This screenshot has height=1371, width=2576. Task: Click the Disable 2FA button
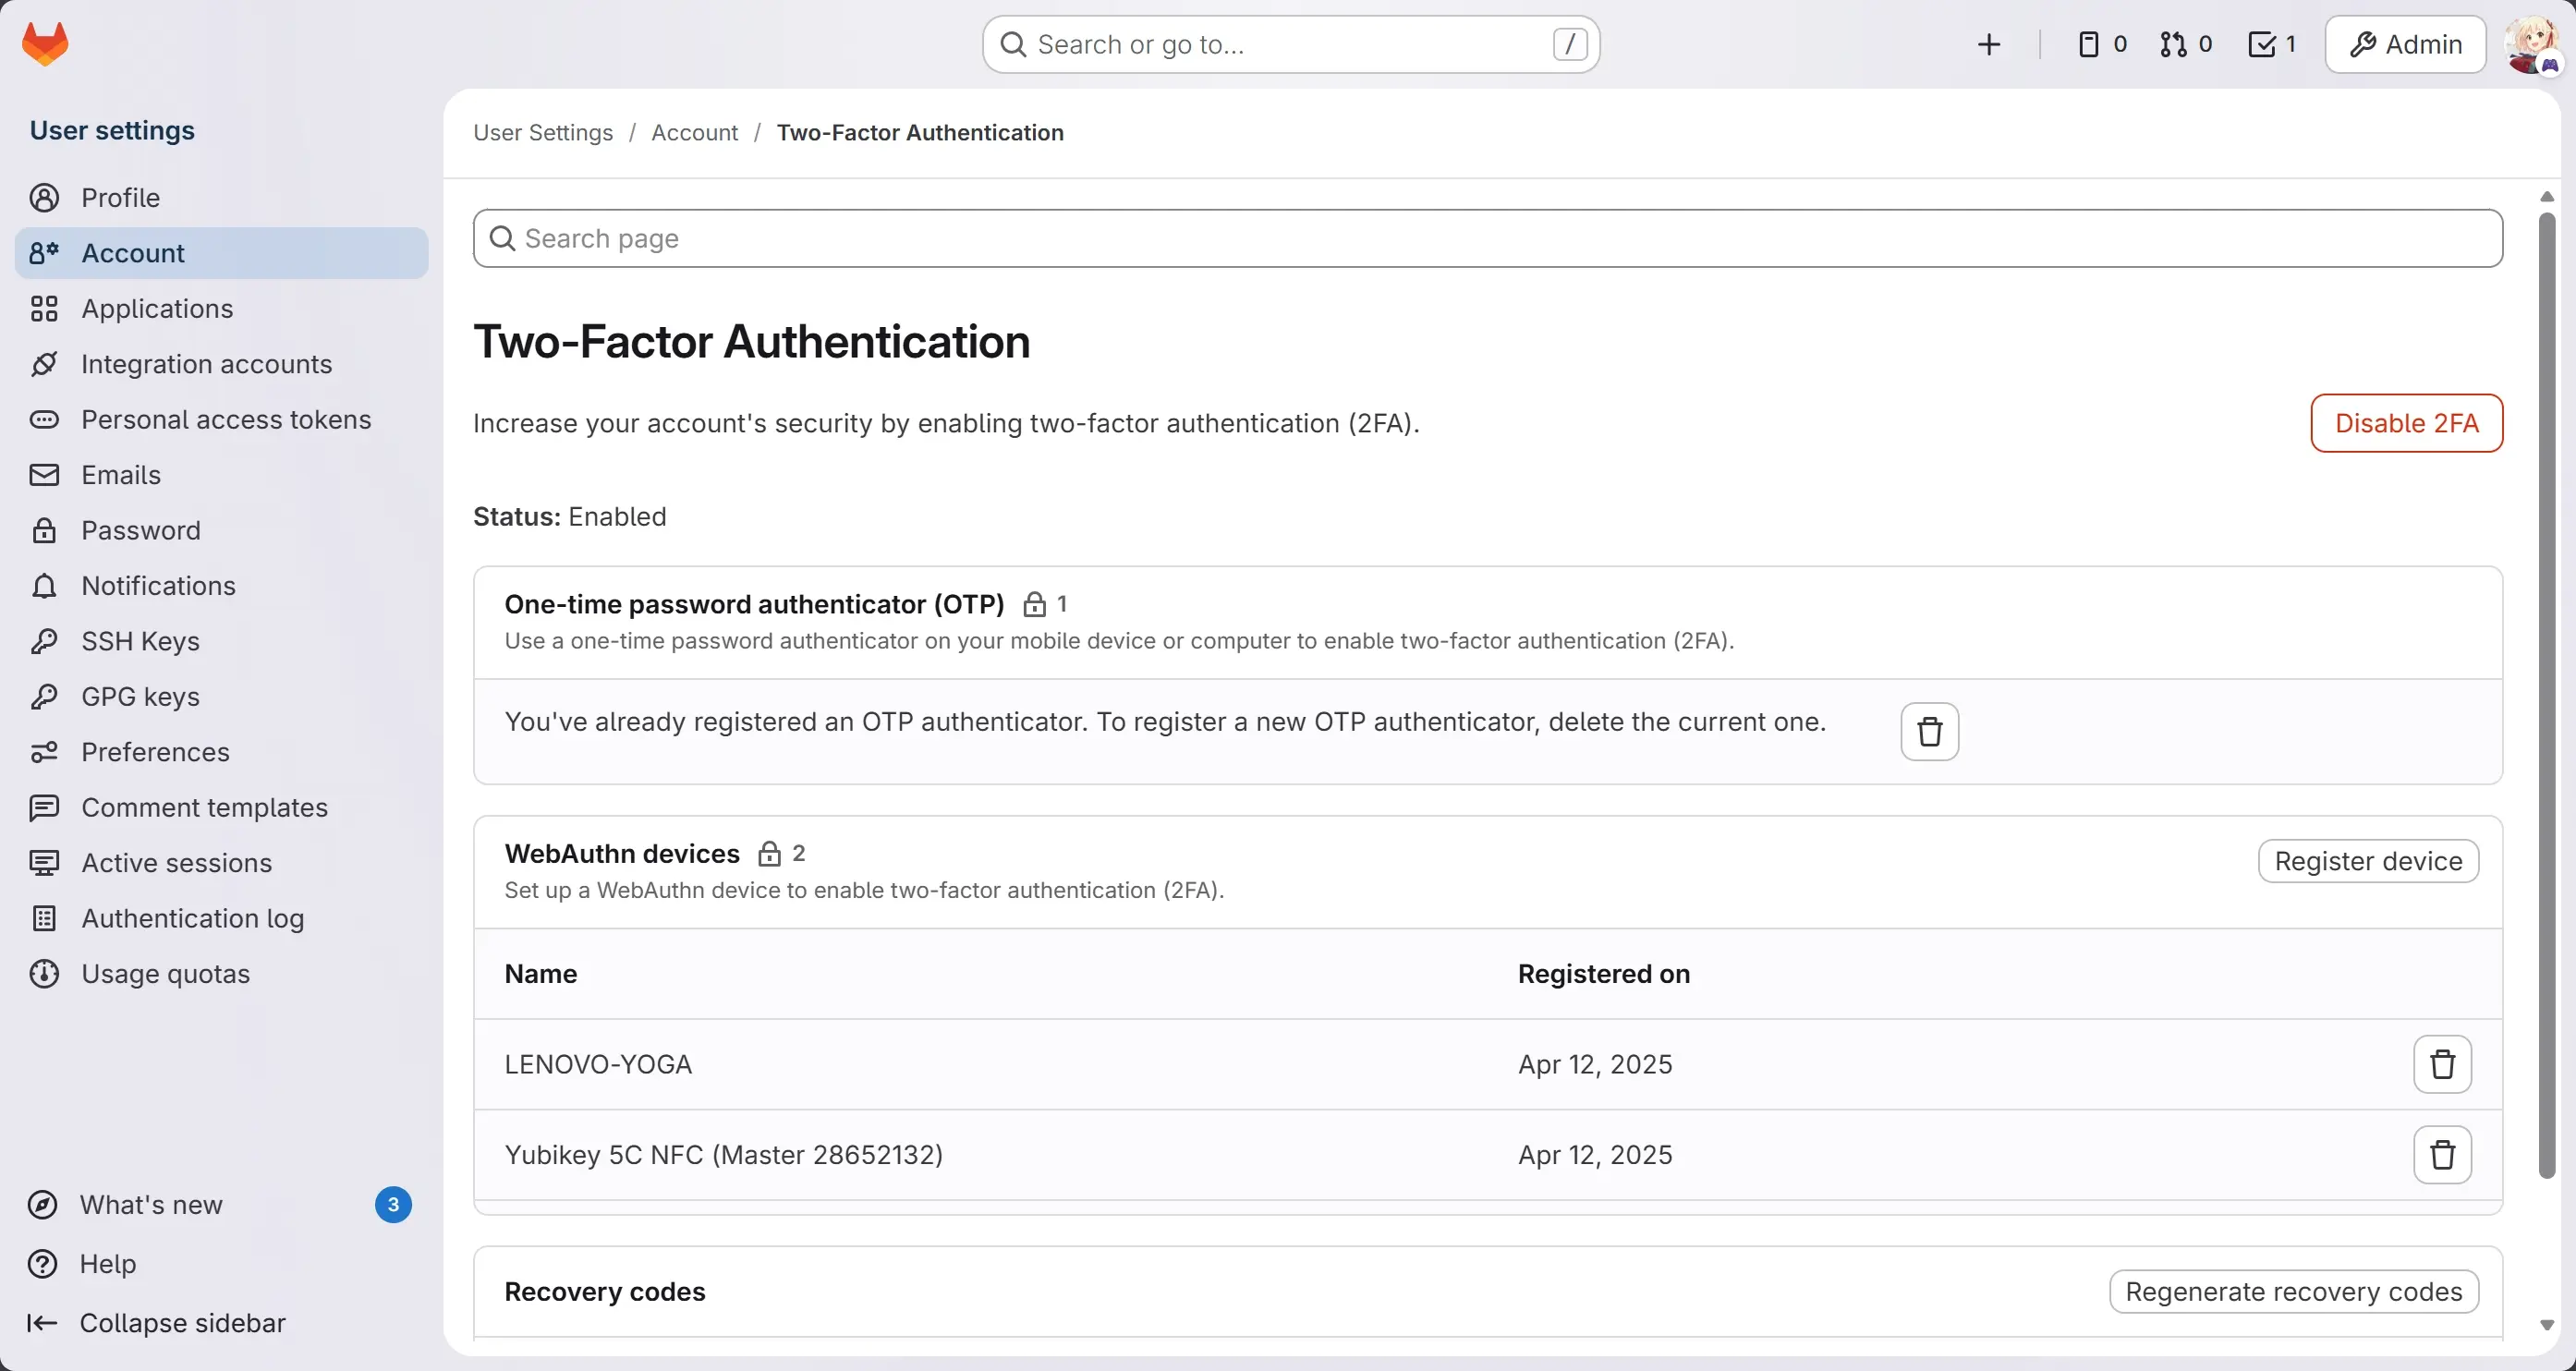[2406, 423]
